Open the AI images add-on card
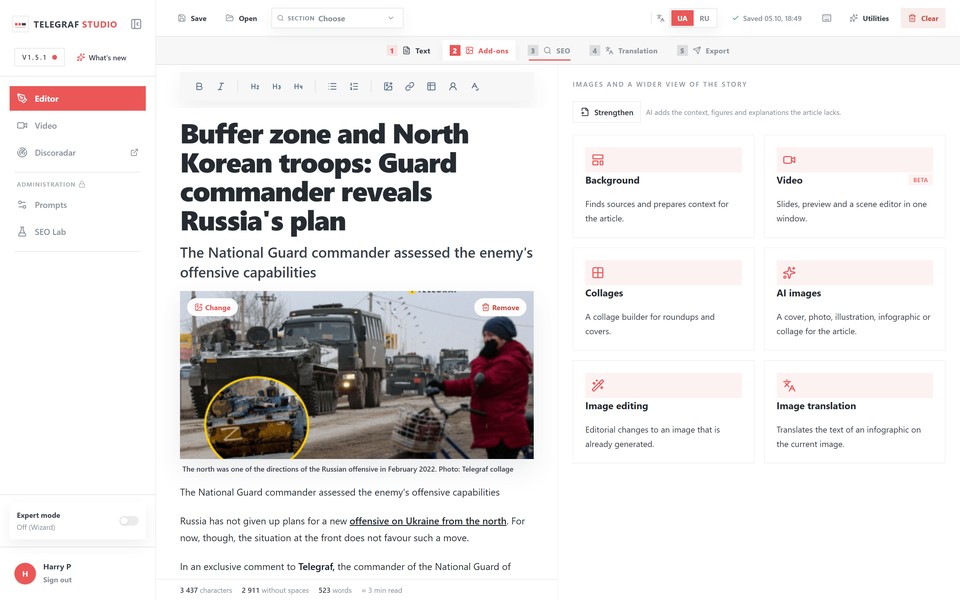This screenshot has width=960, height=600. click(855, 299)
